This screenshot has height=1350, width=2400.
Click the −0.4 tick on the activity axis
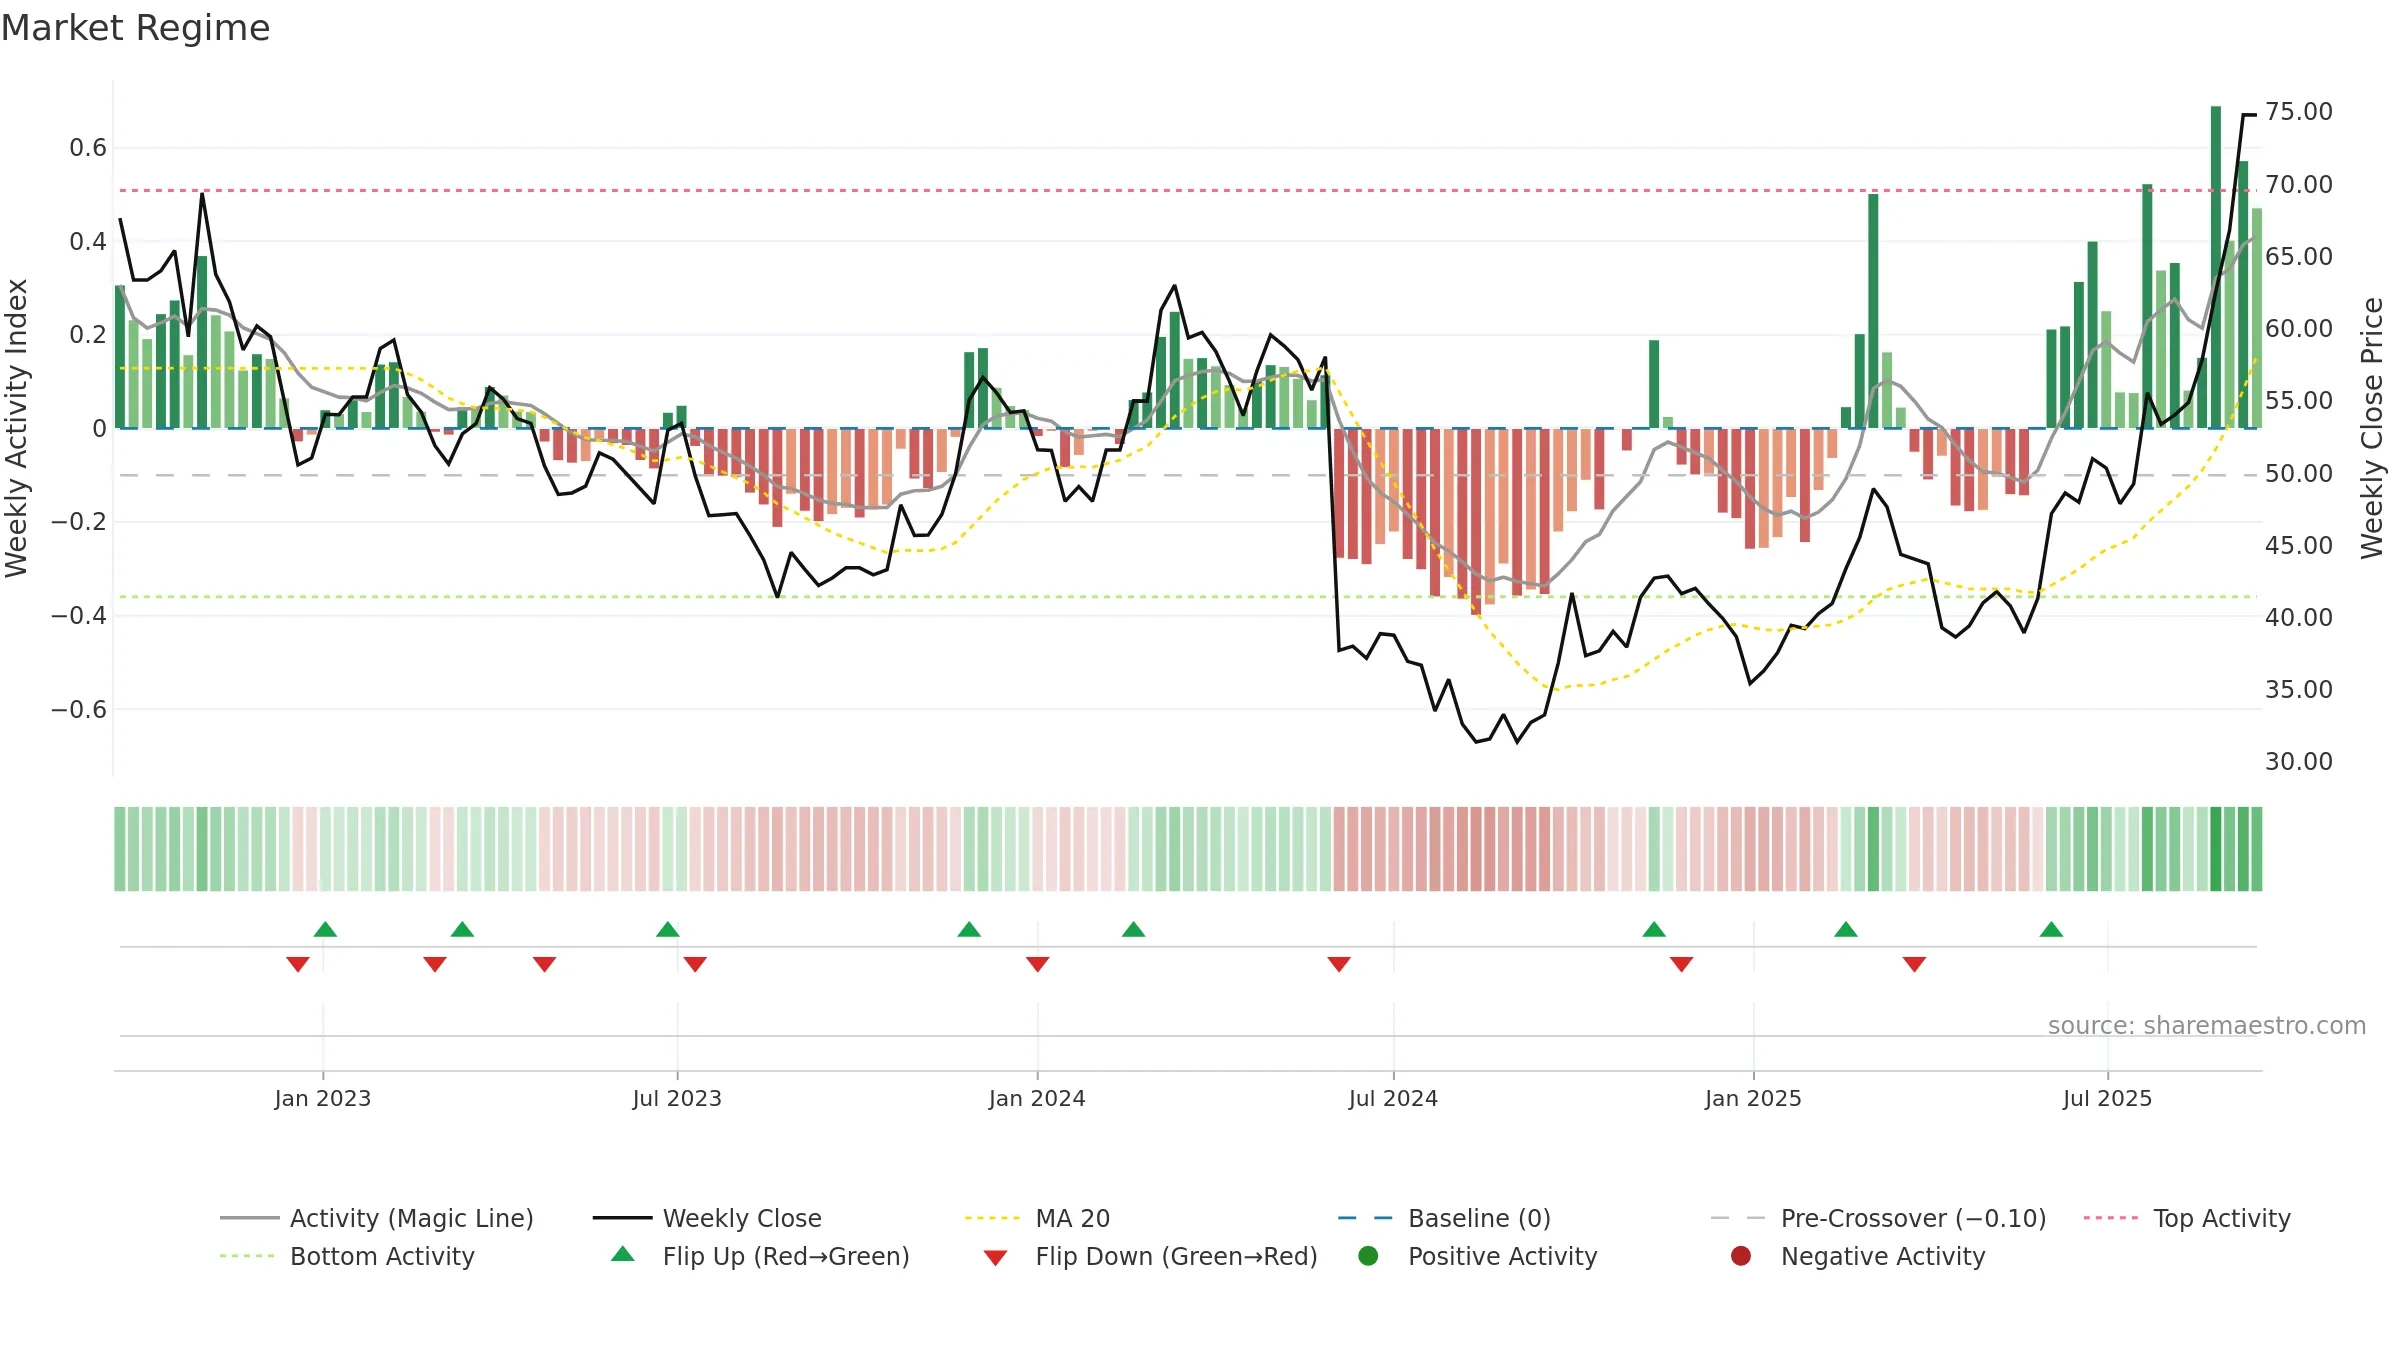(79, 615)
